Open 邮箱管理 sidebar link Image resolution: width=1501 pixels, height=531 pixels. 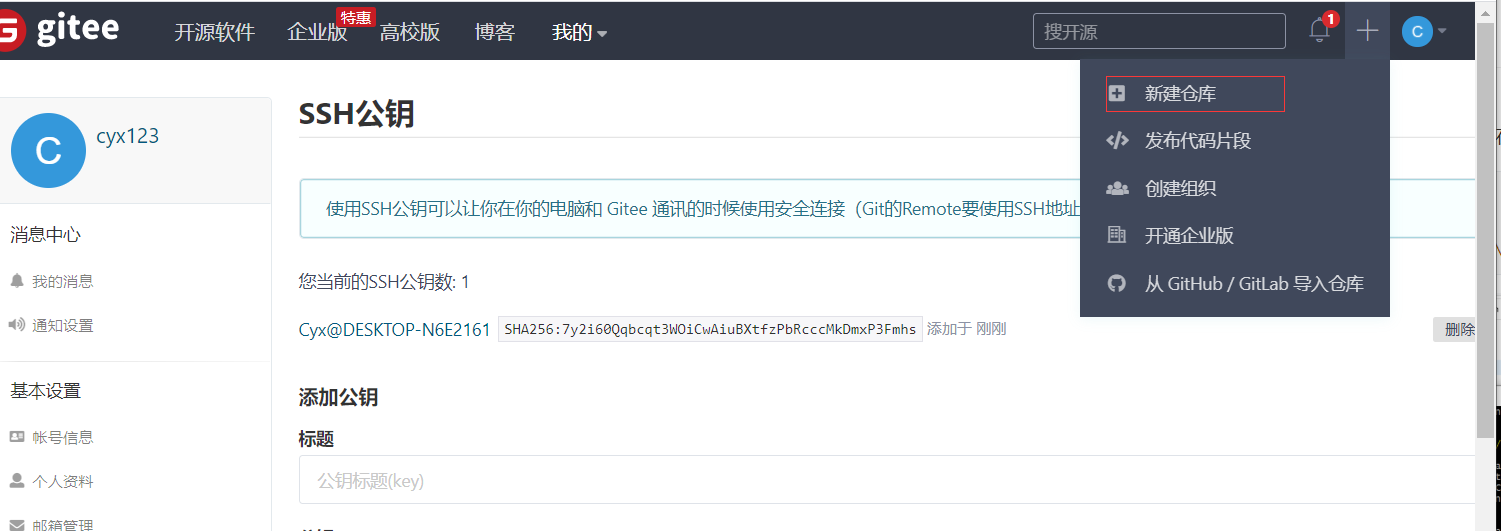[62, 524]
